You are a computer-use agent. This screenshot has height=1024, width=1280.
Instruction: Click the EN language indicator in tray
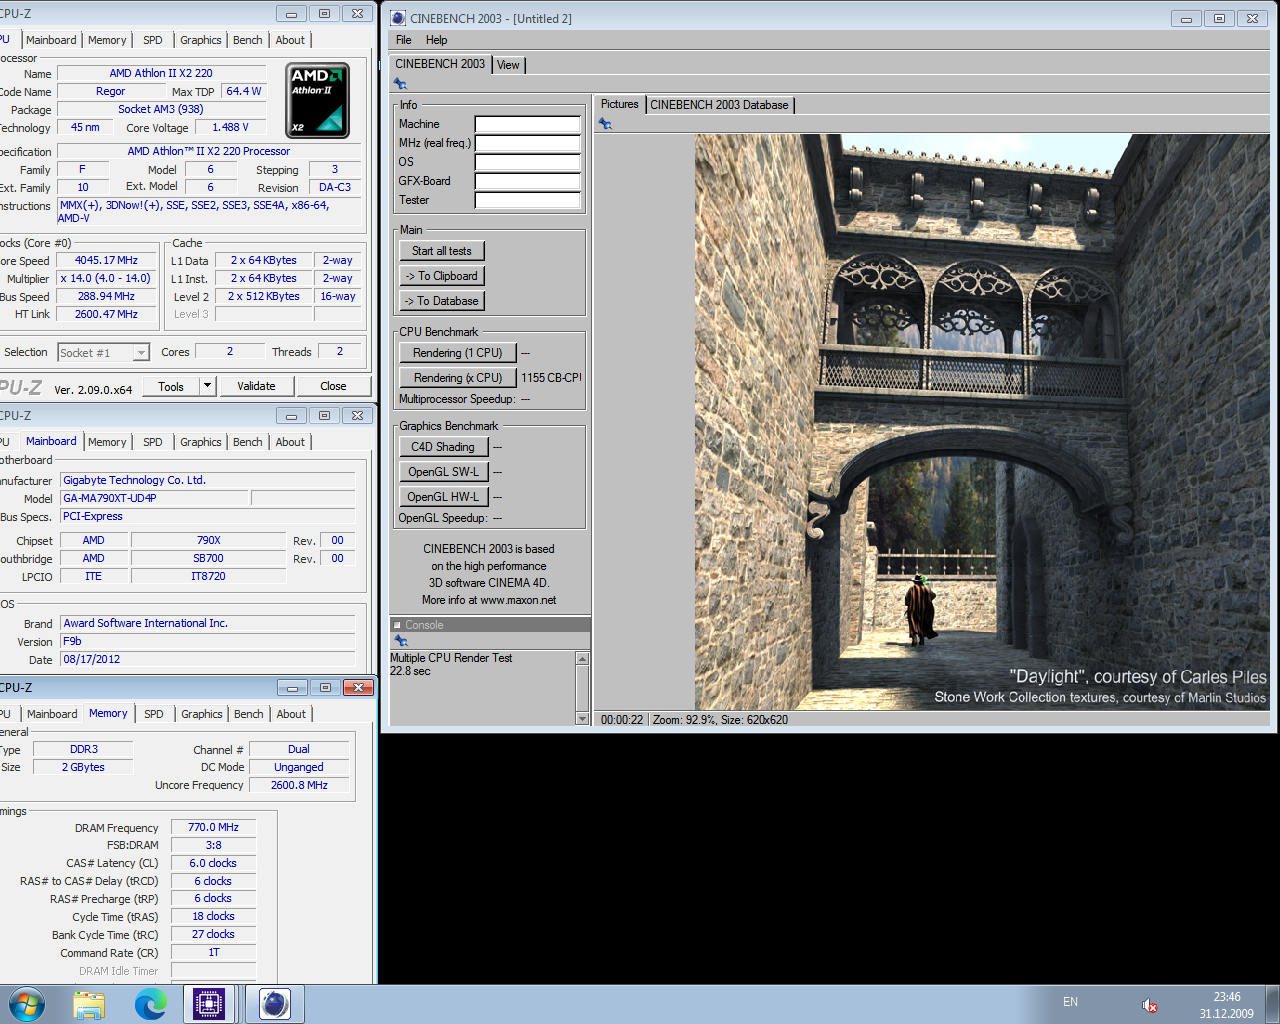point(1070,1002)
